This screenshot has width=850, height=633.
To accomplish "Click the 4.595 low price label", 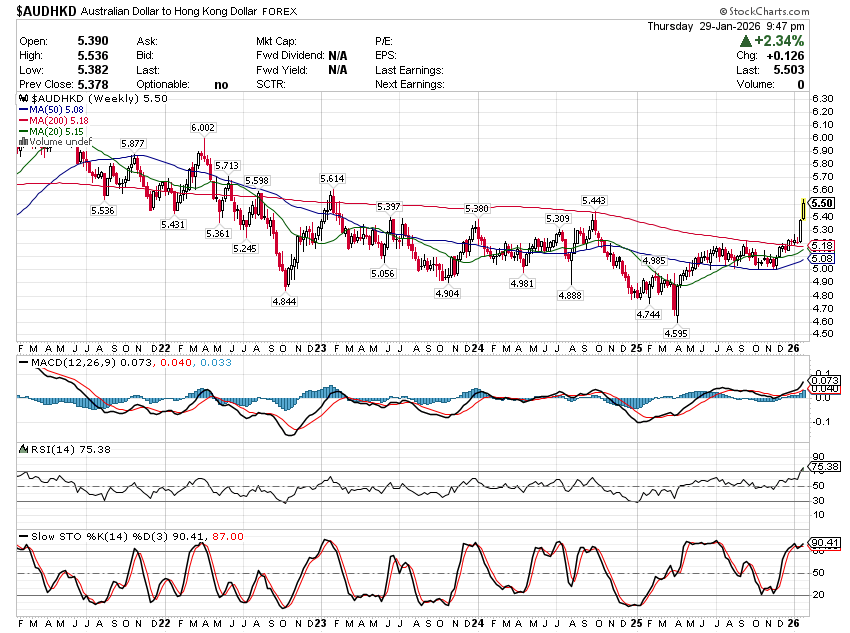I will [x=677, y=332].
